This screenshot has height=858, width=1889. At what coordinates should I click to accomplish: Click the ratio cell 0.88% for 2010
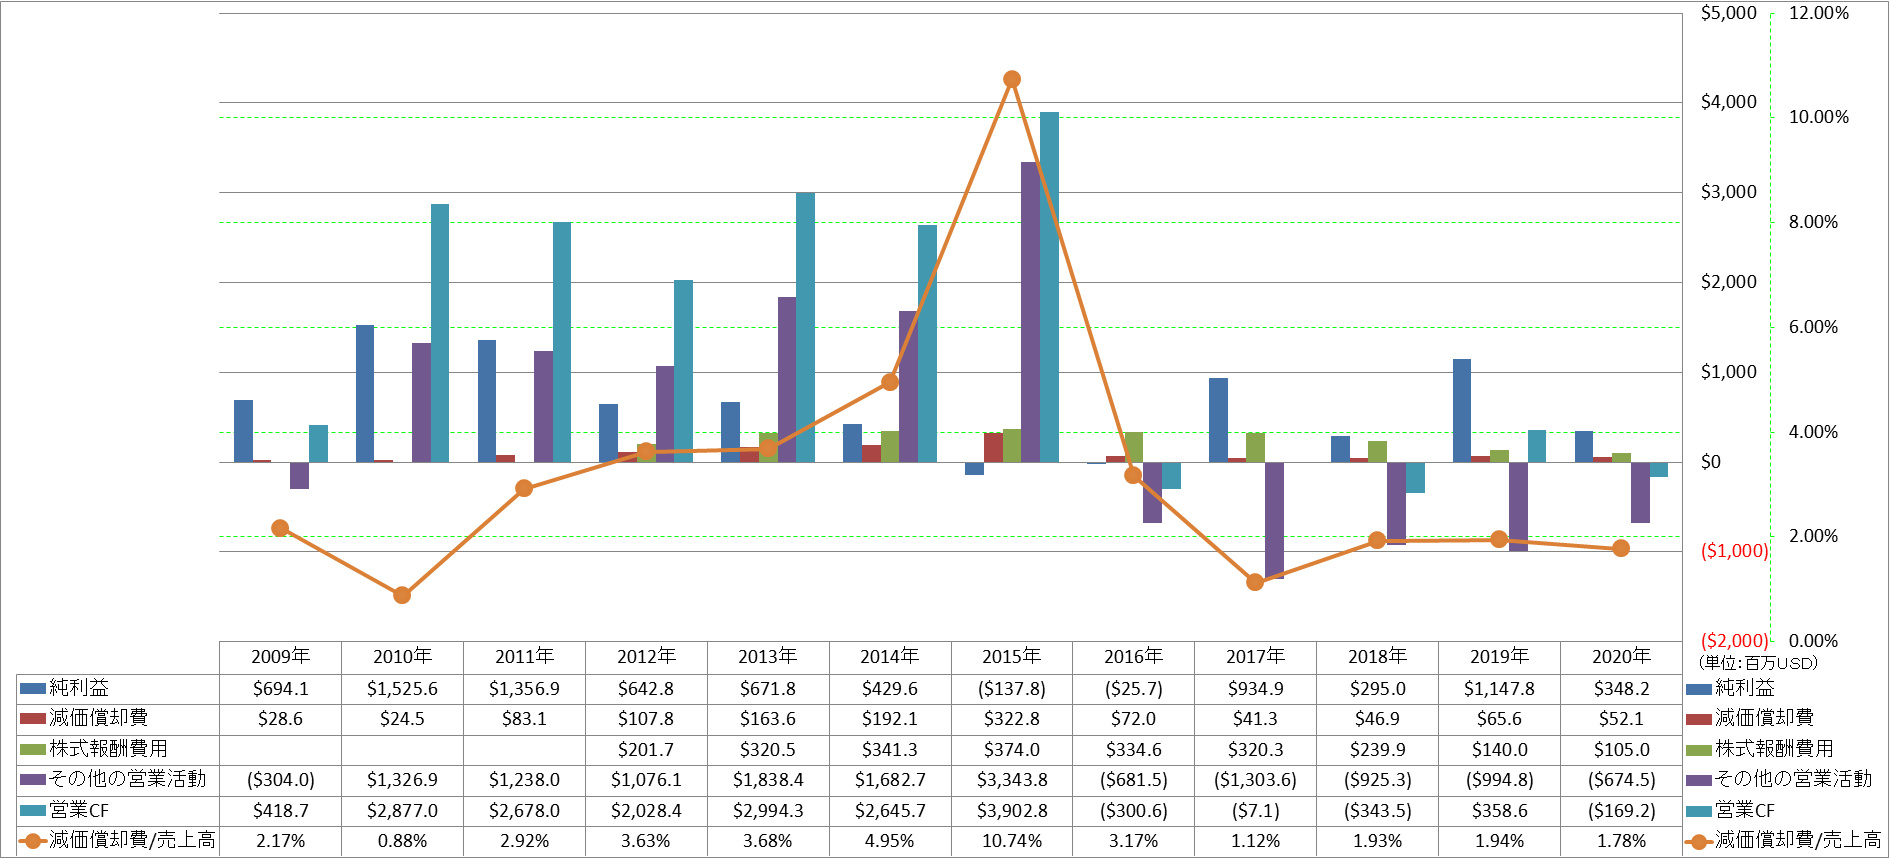coord(402,841)
